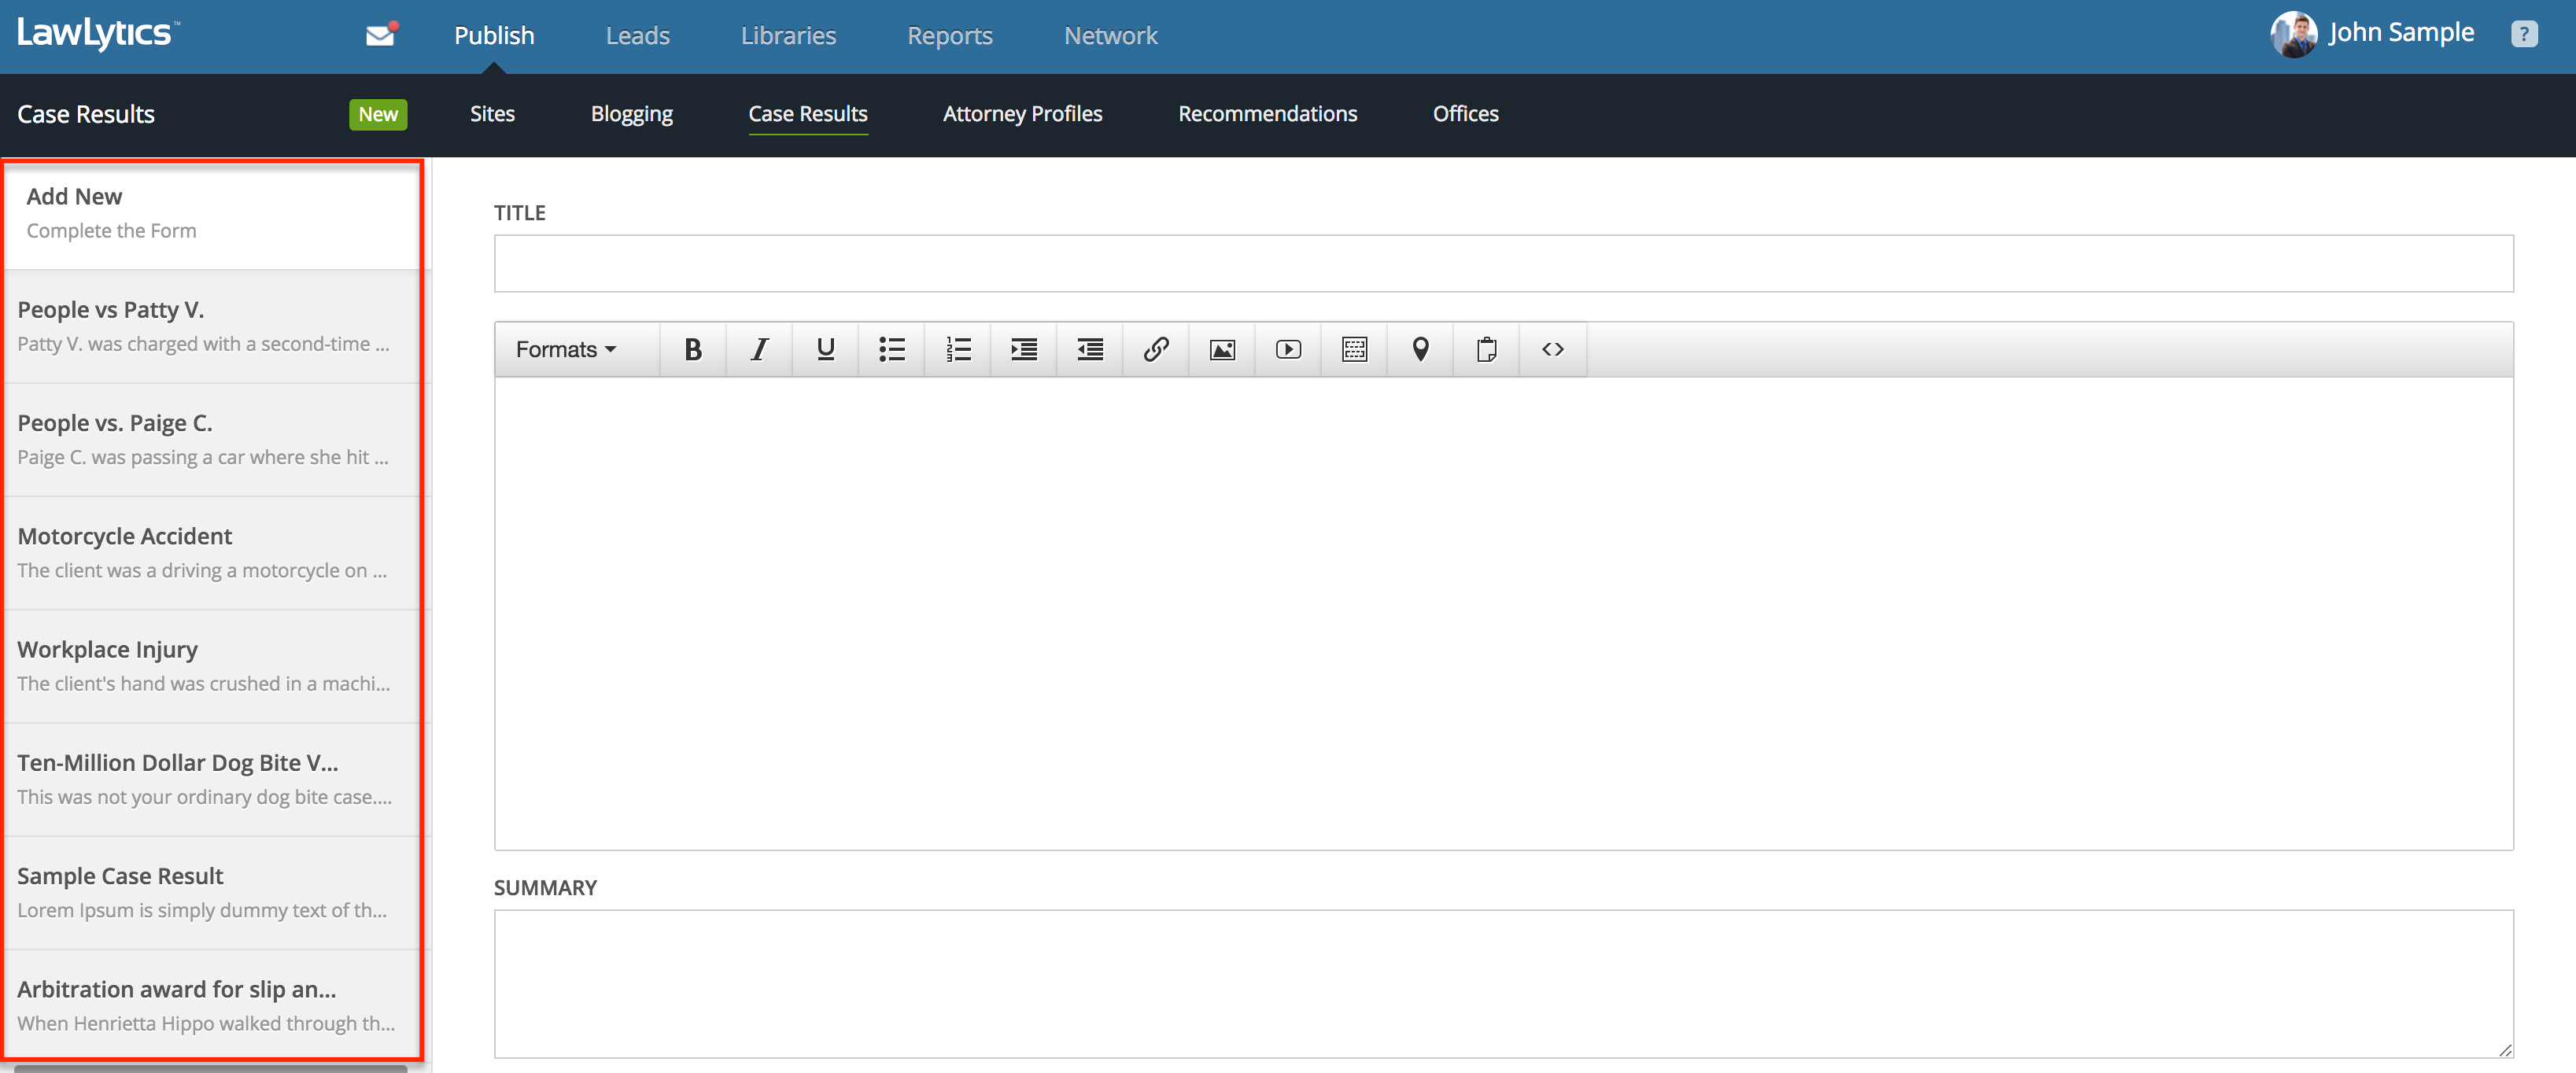Insert a numbered list

coord(957,349)
